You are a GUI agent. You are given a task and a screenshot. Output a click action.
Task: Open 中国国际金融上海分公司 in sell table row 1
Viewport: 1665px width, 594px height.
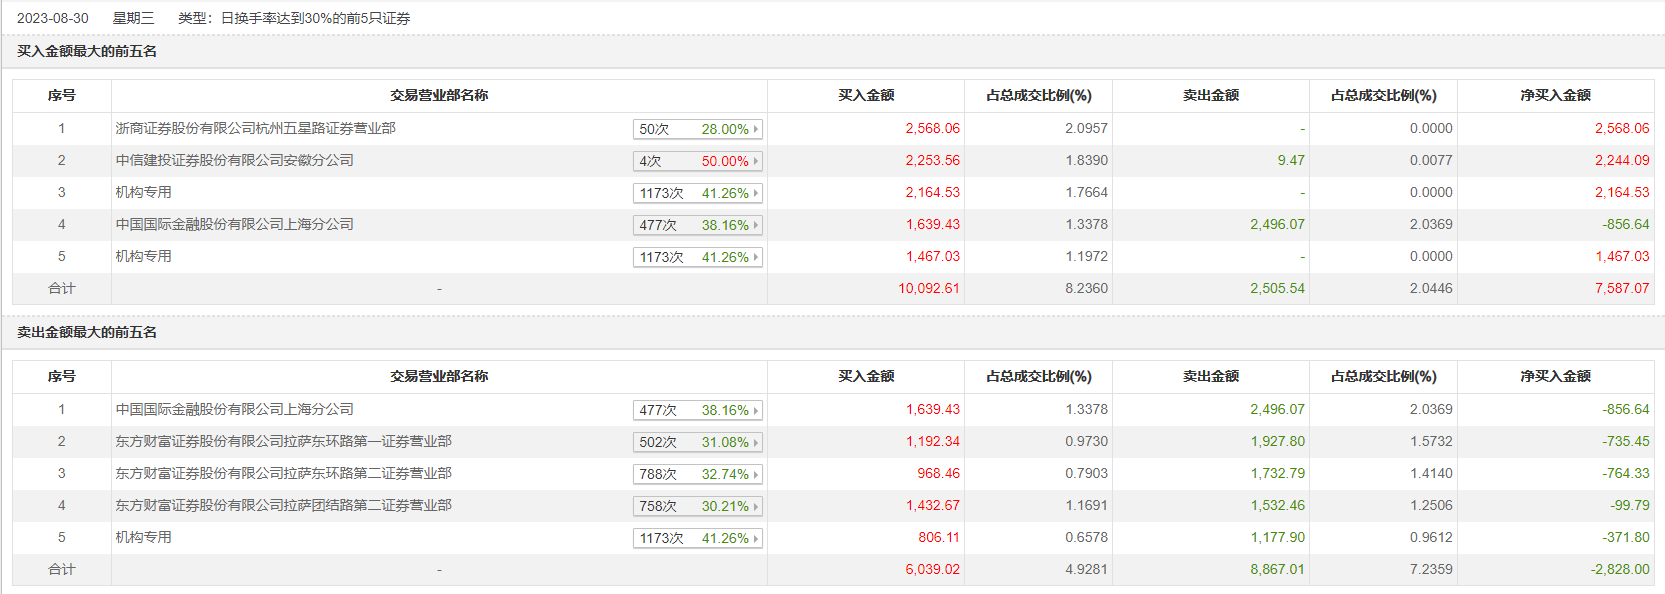click(x=234, y=409)
